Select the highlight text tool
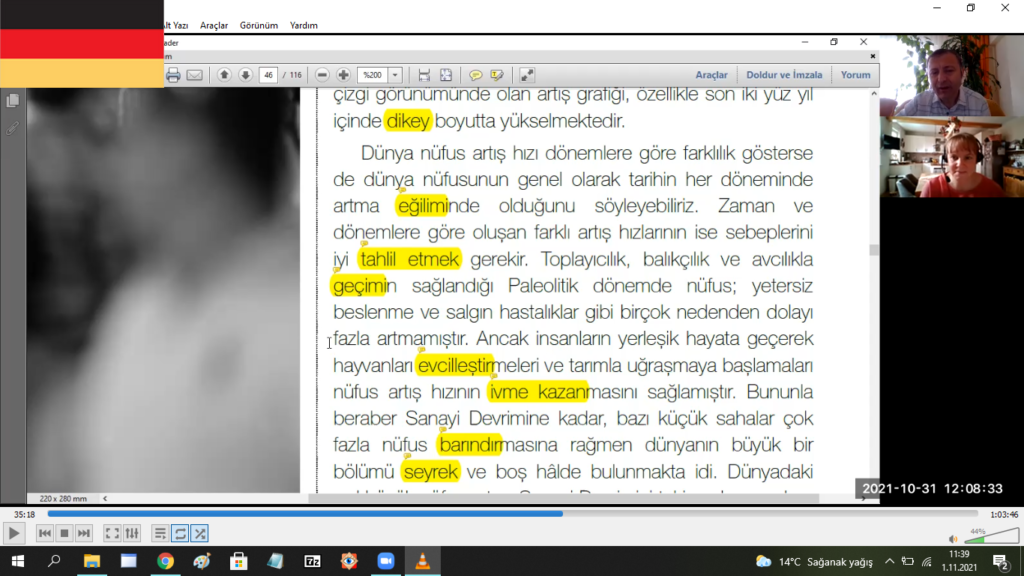Viewport: 1024px width, 576px height. 497,75
